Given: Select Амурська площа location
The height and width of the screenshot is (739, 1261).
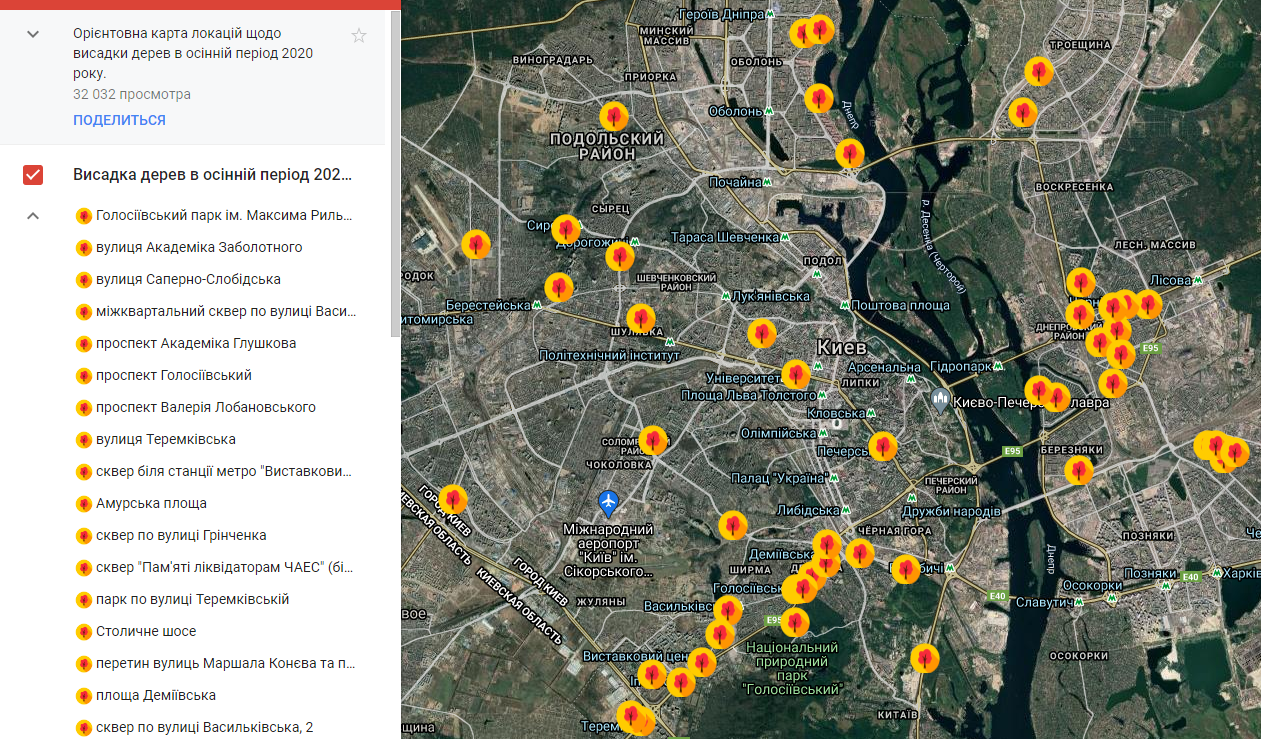Looking at the screenshot, I should (152, 503).
